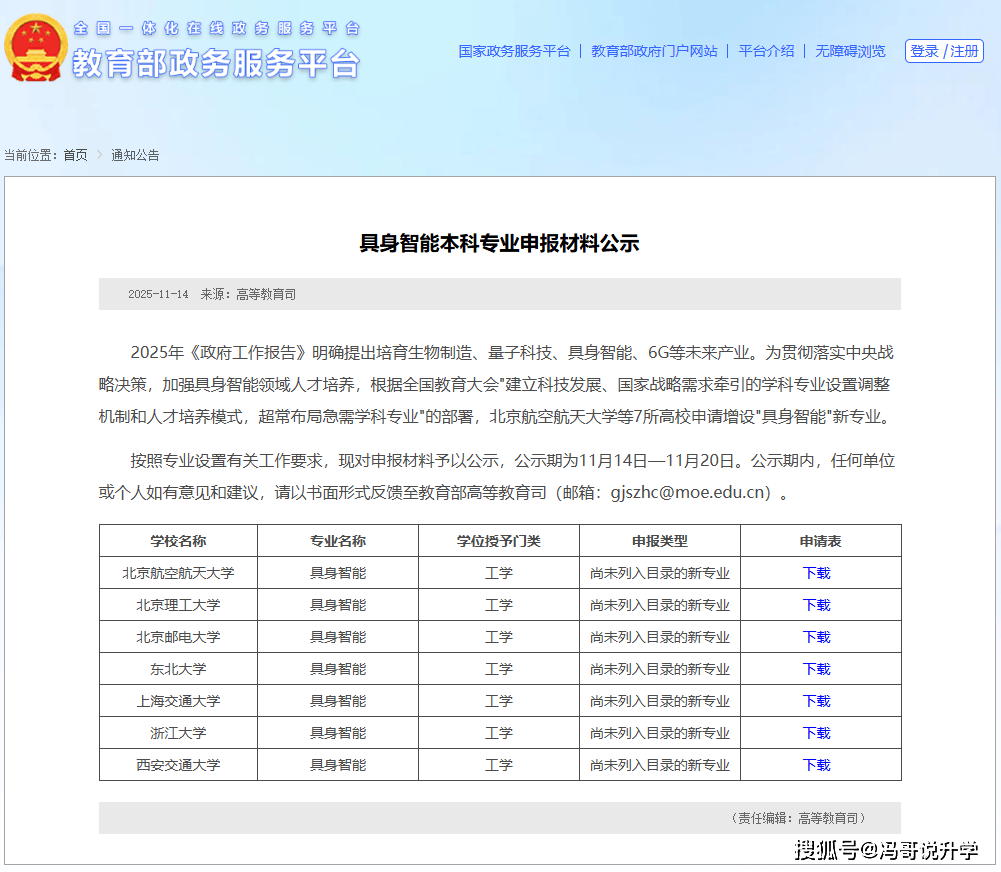
Task: Open 教育部政府门户网站 header link
Action: pyautogui.click(x=654, y=51)
